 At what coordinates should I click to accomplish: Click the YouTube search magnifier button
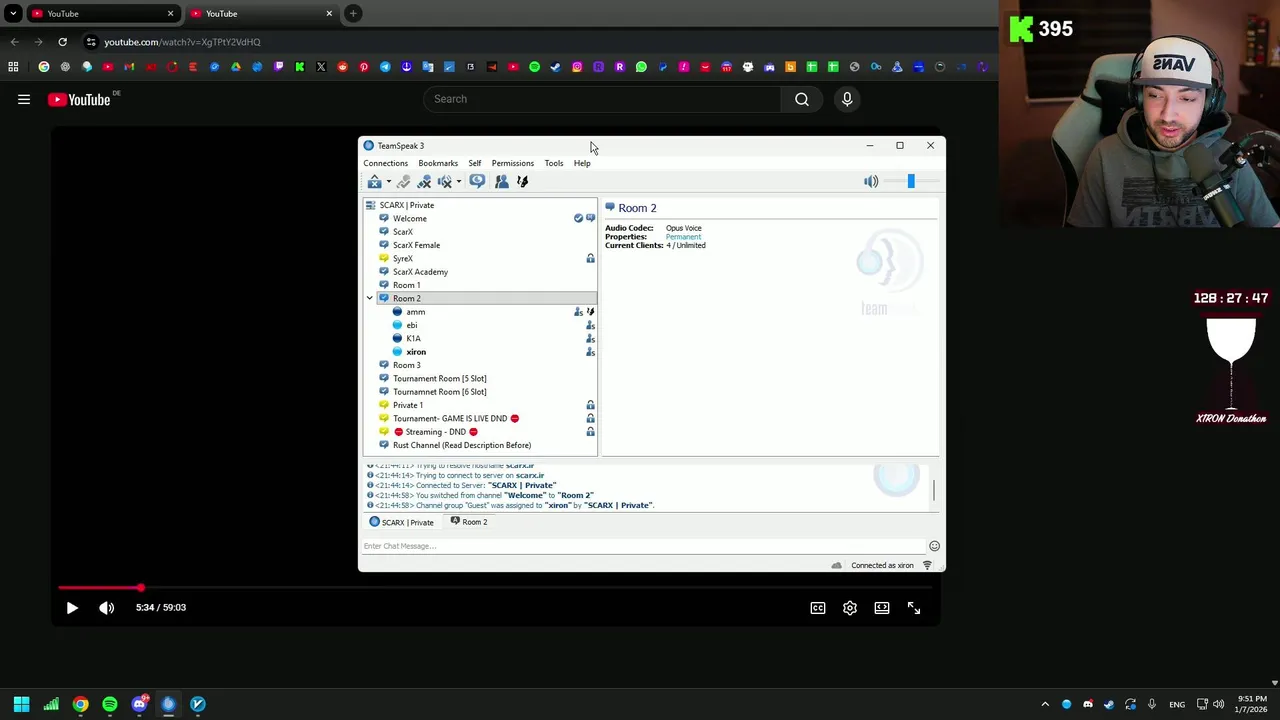coord(802,99)
